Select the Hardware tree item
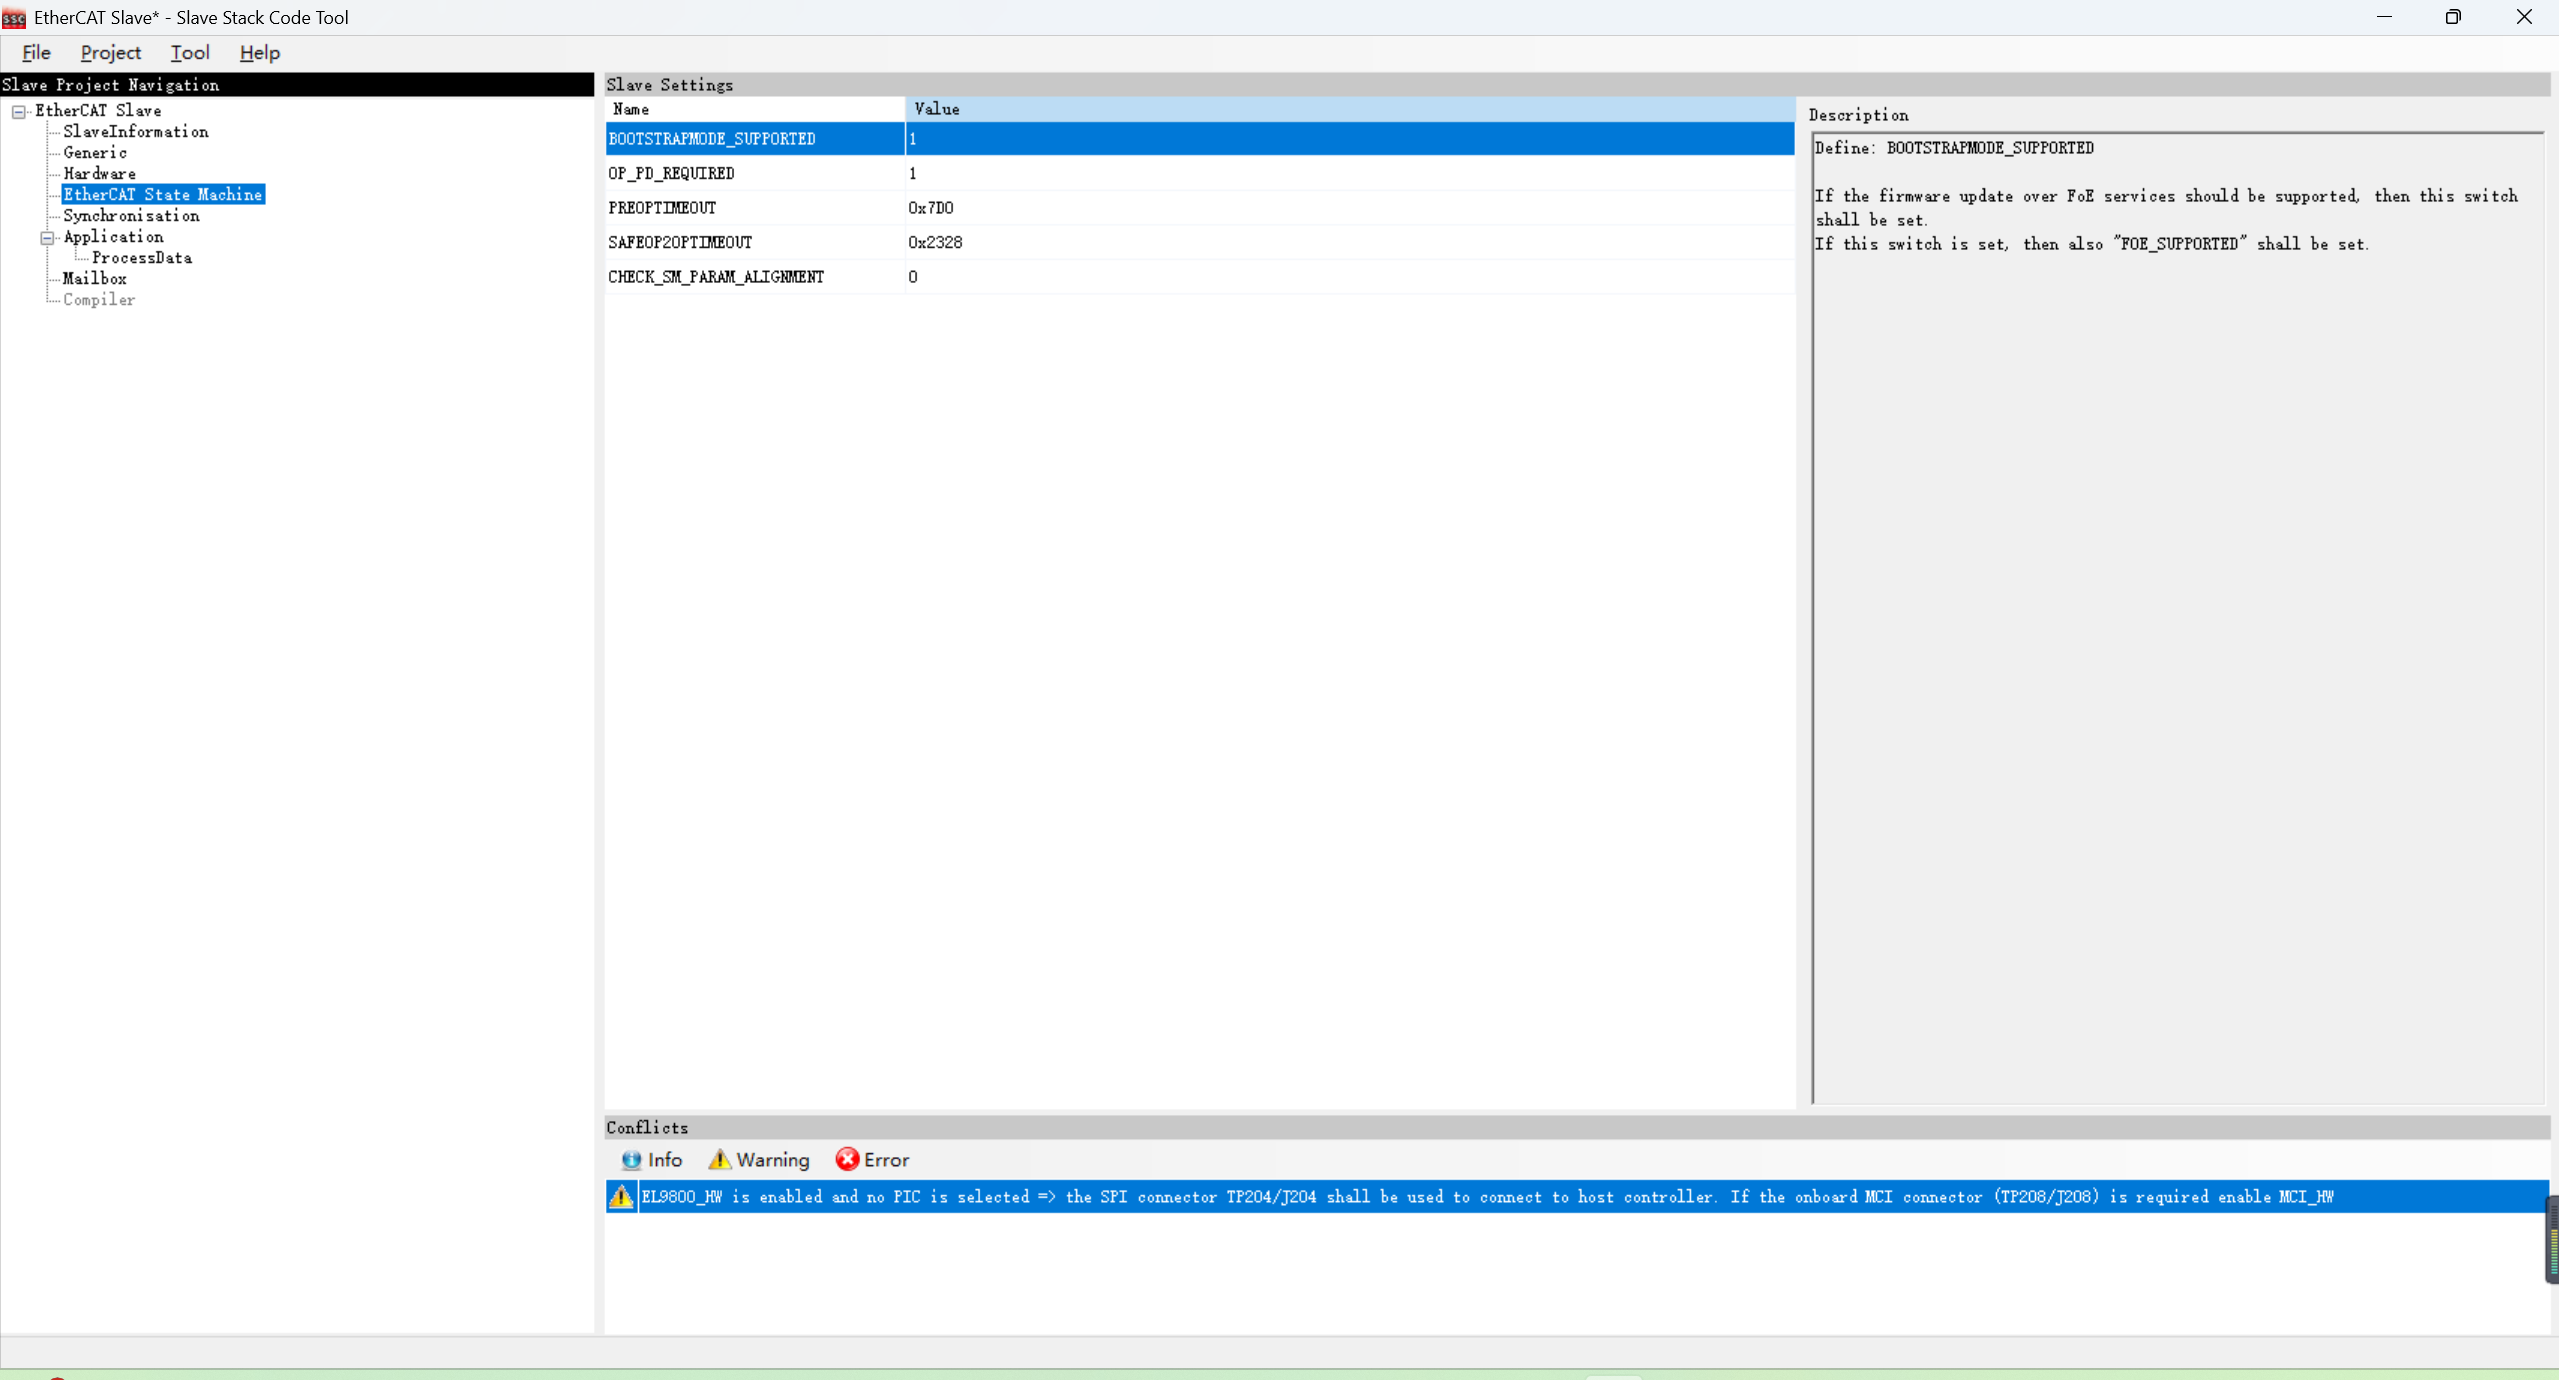 pyautogui.click(x=99, y=174)
